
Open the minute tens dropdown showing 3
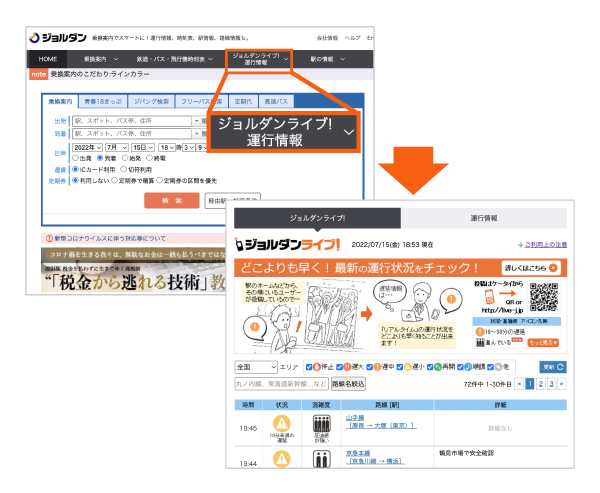[189, 147]
